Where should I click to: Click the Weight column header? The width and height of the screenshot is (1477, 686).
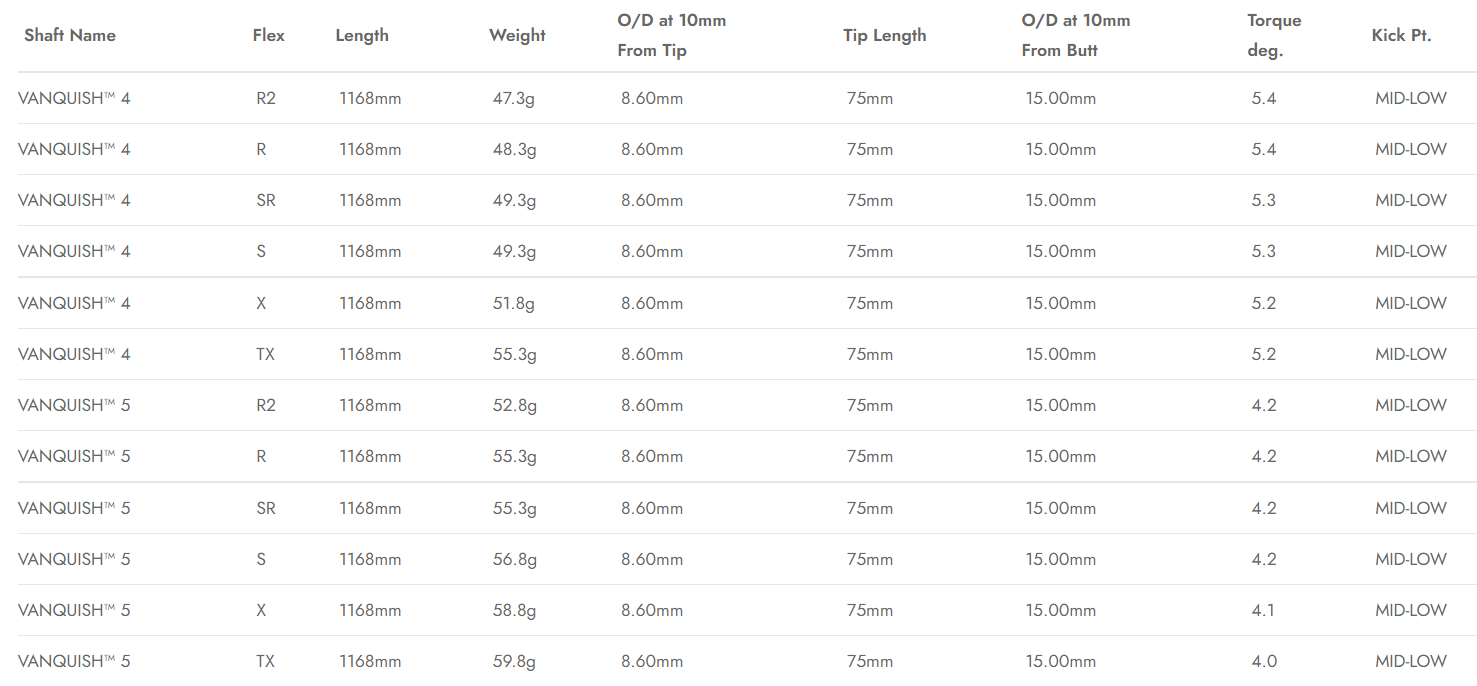coord(517,35)
